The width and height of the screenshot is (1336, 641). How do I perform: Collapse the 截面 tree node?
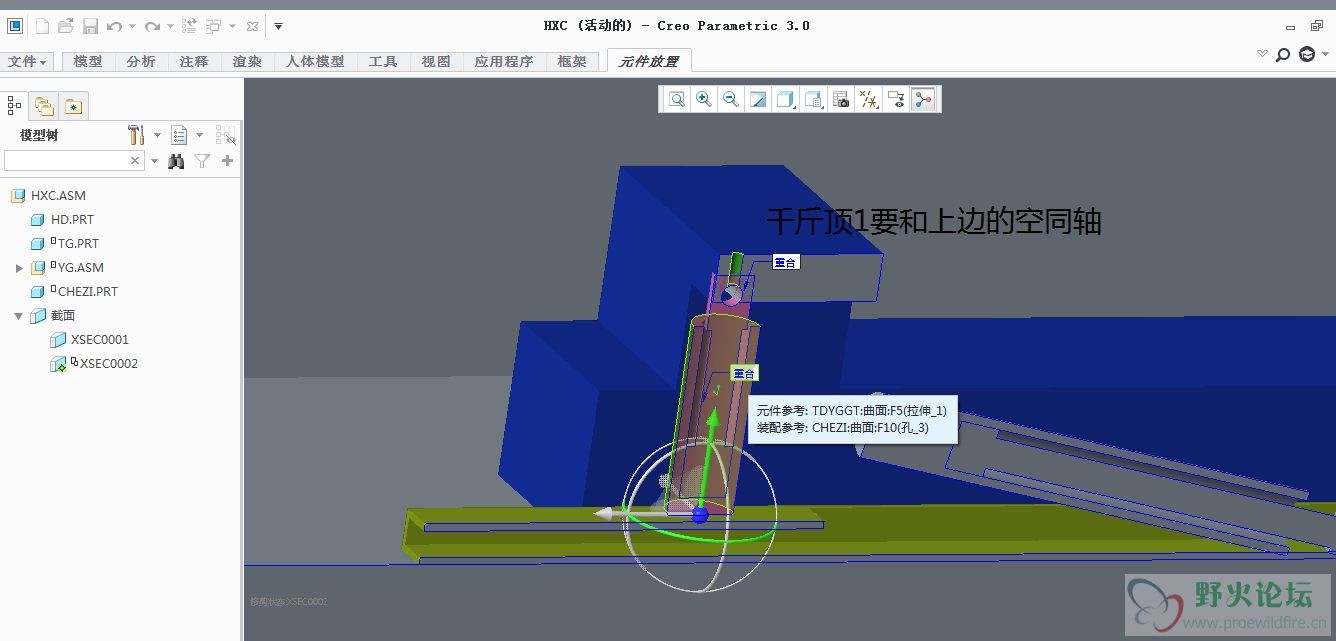[x=19, y=316]
